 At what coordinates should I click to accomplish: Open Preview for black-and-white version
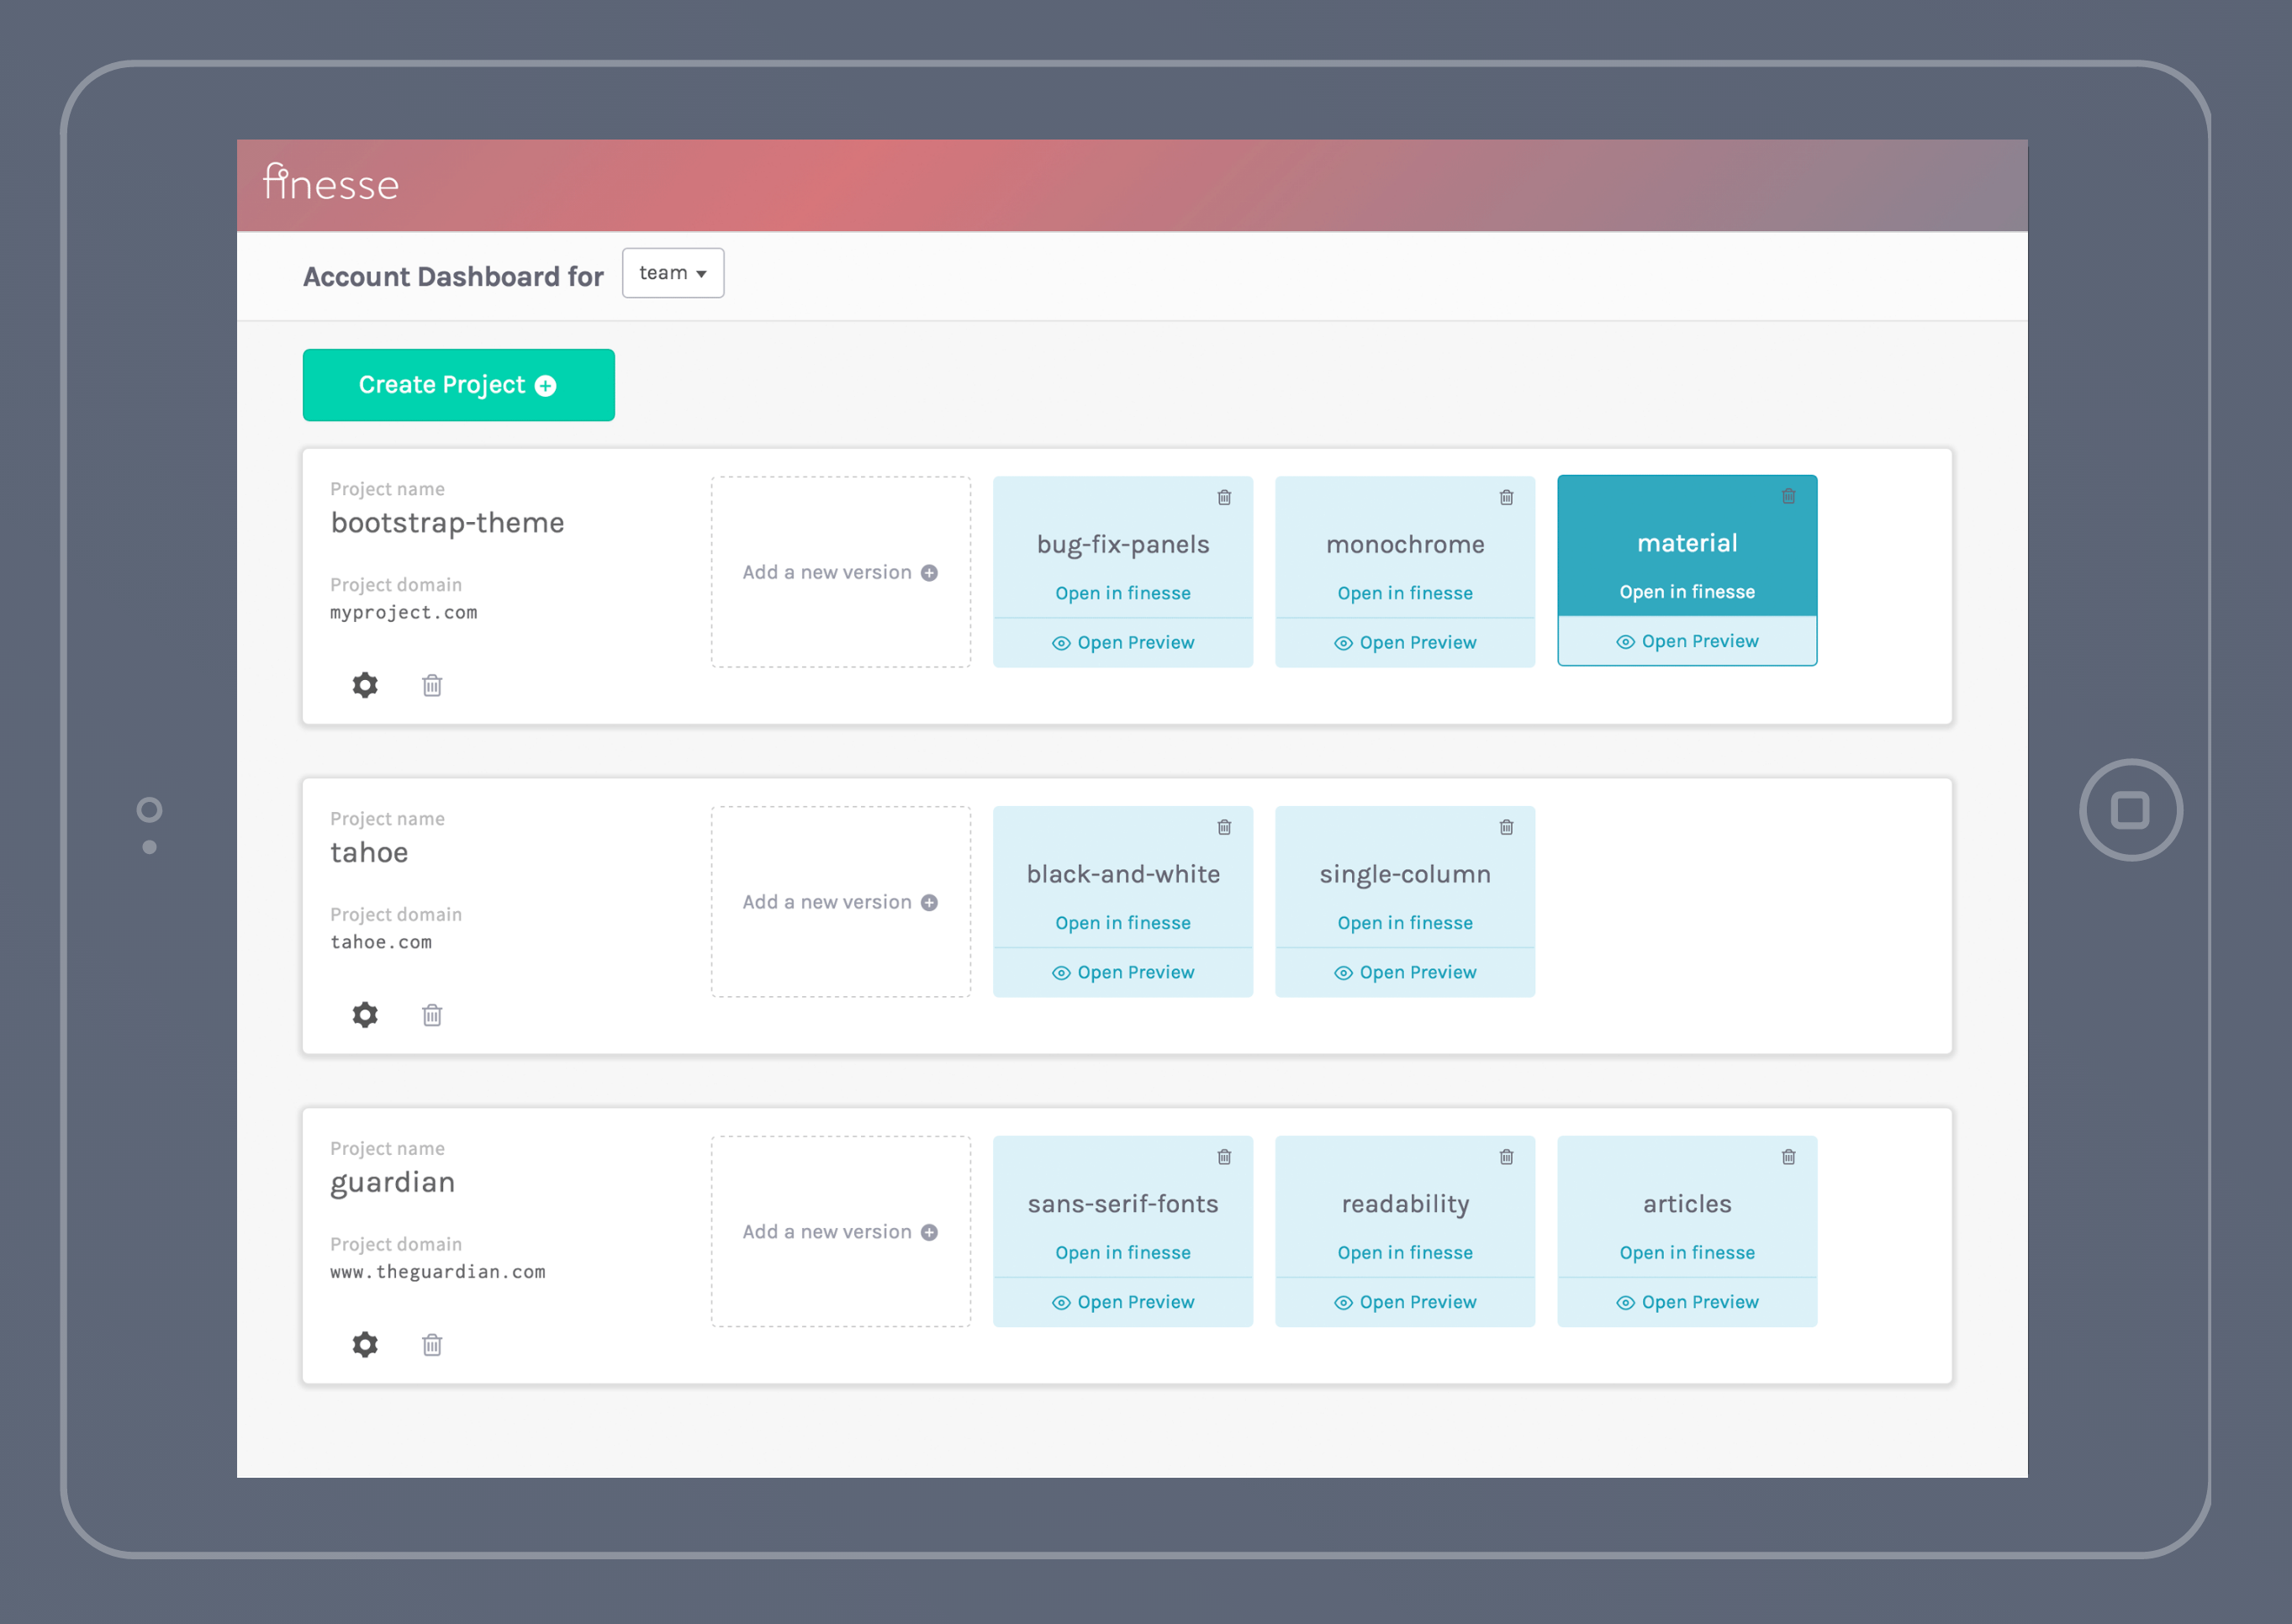pos(1123,972)
